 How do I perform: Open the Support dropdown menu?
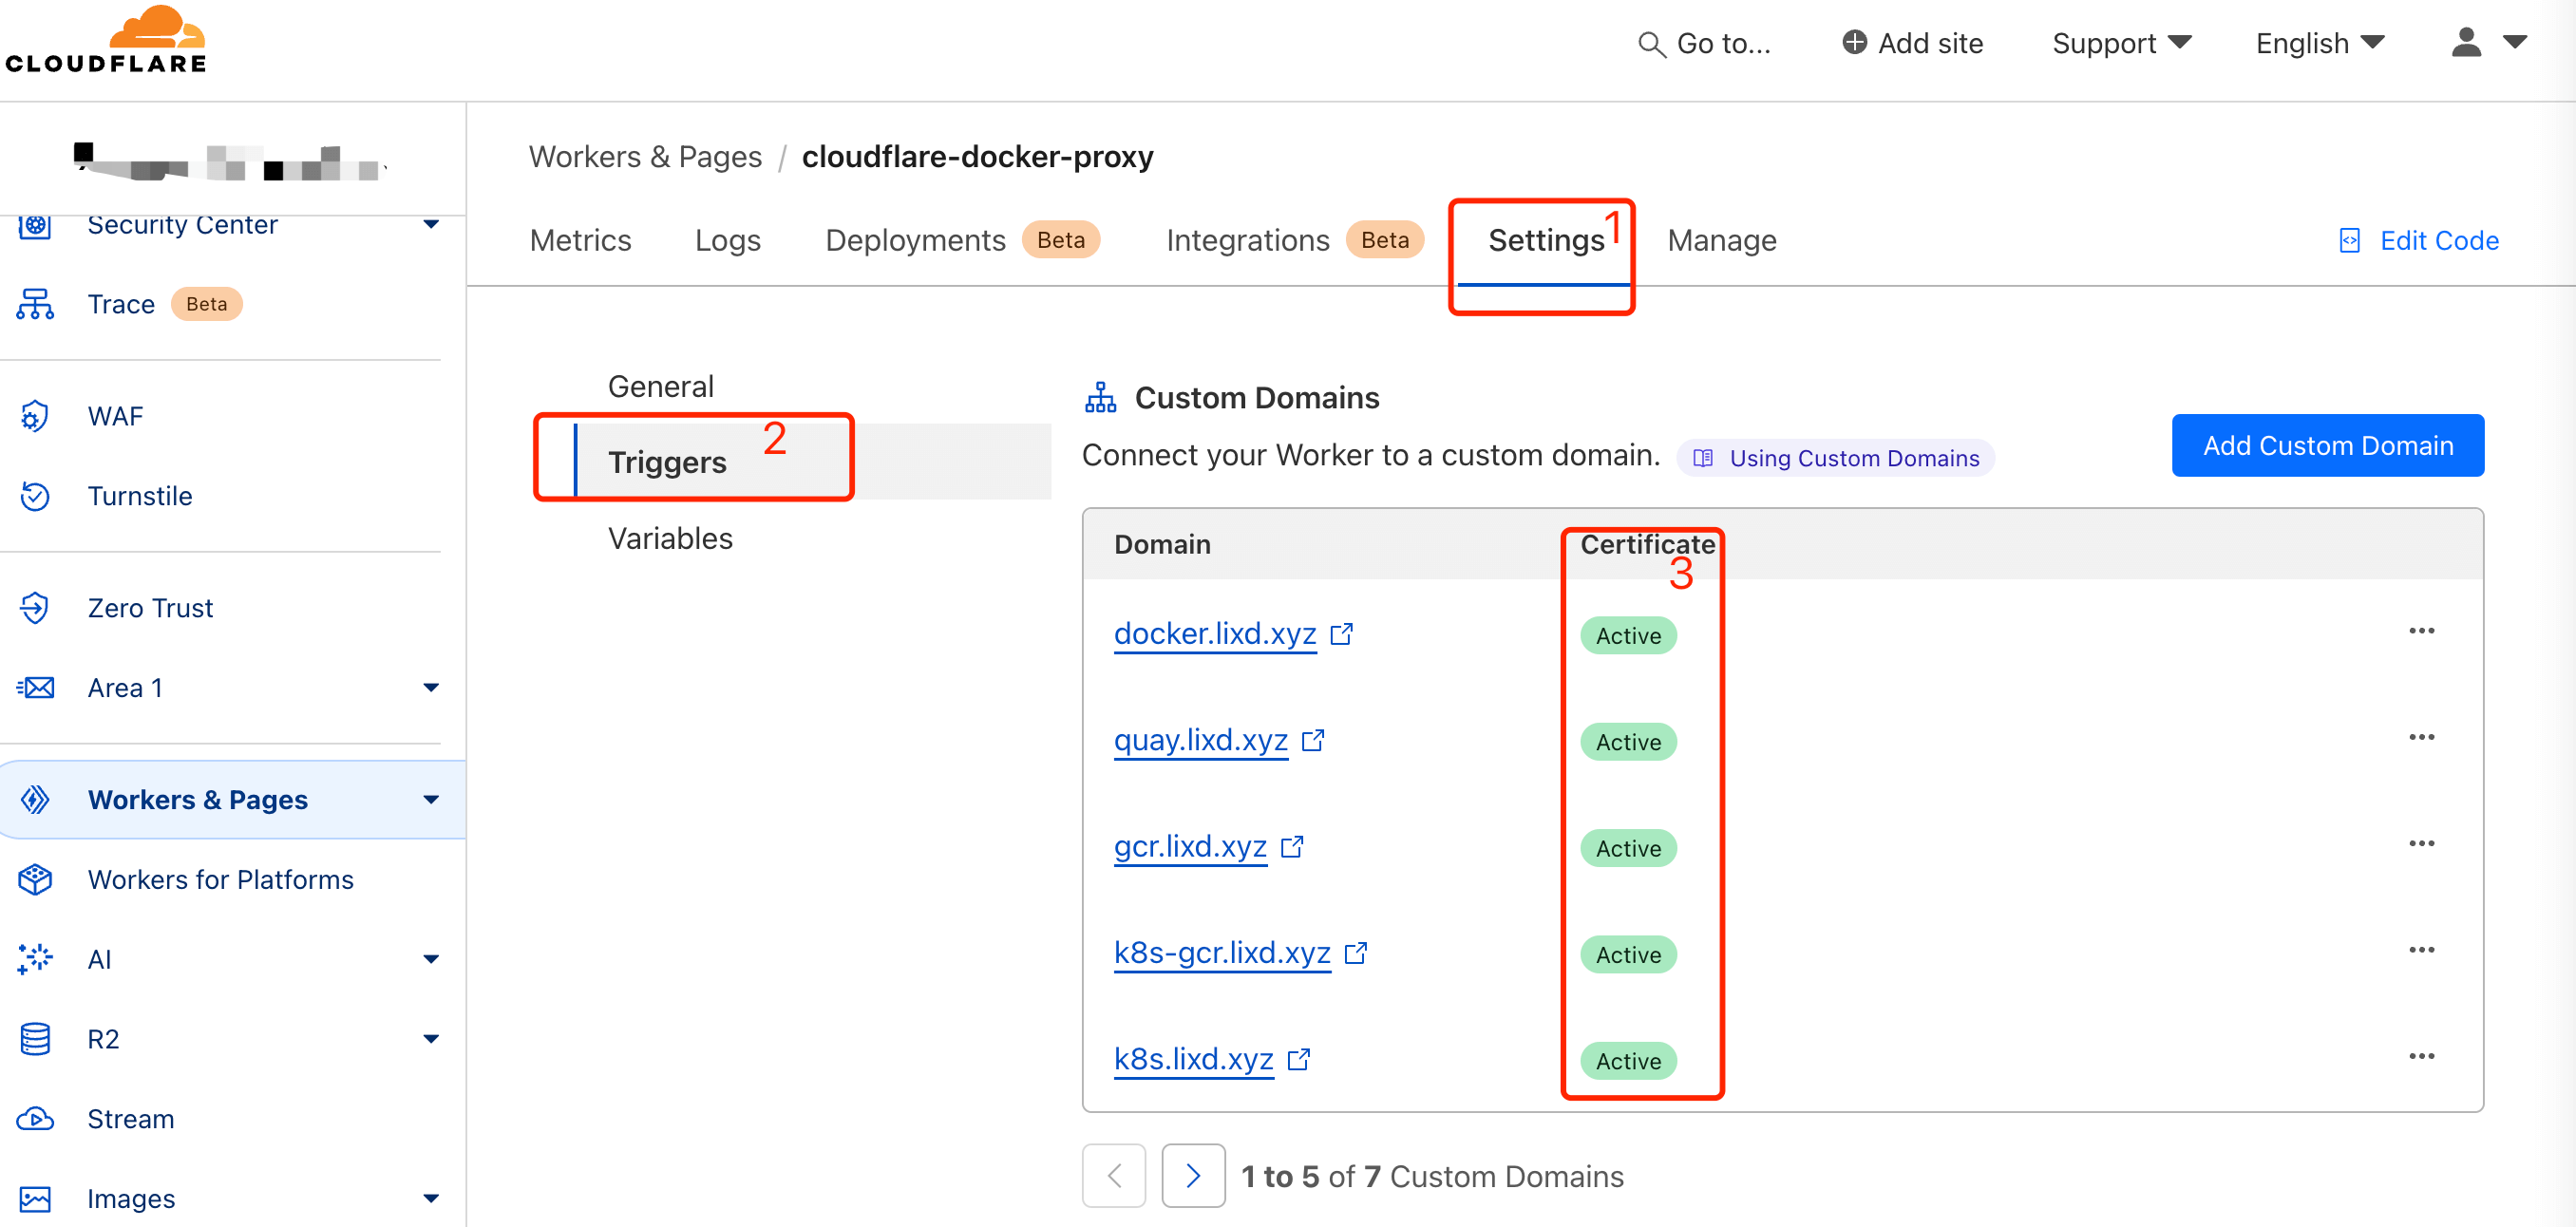2121,43
